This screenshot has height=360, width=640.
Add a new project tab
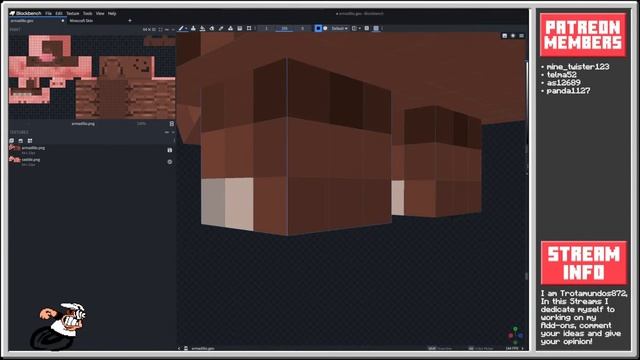coord(130,20)
